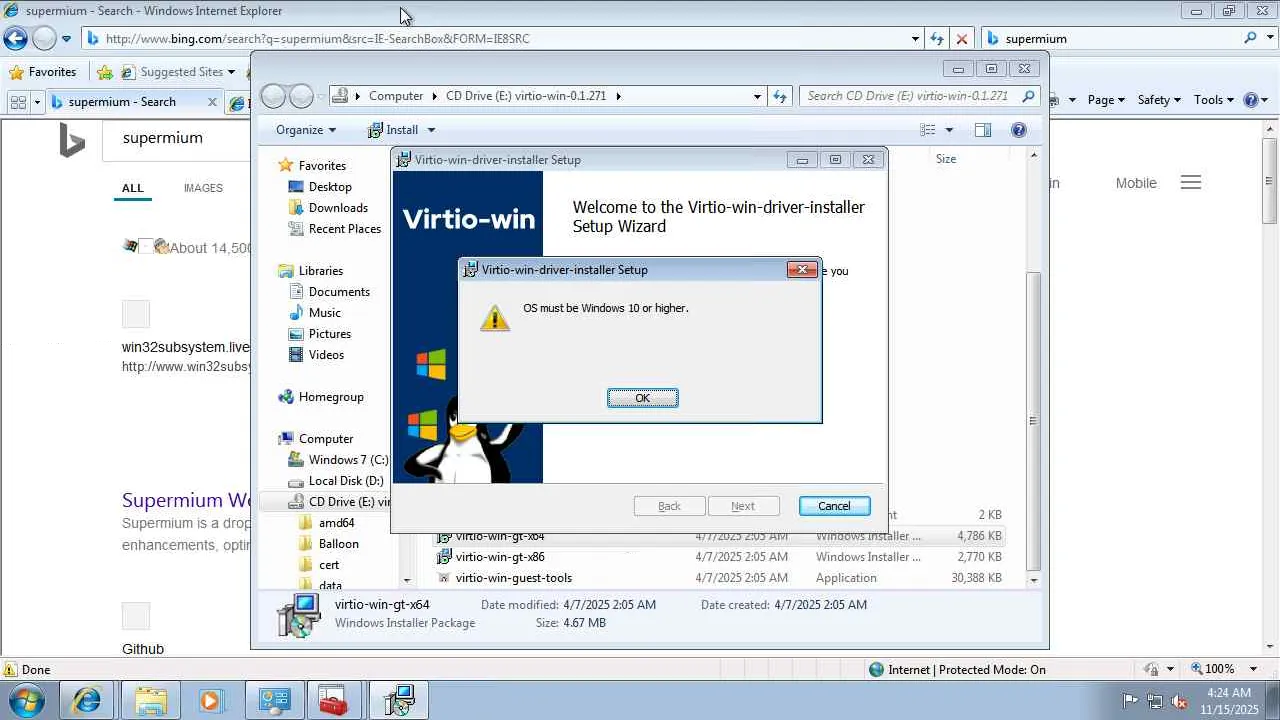Click Install in the Explorer toolbar

point(392,130)
